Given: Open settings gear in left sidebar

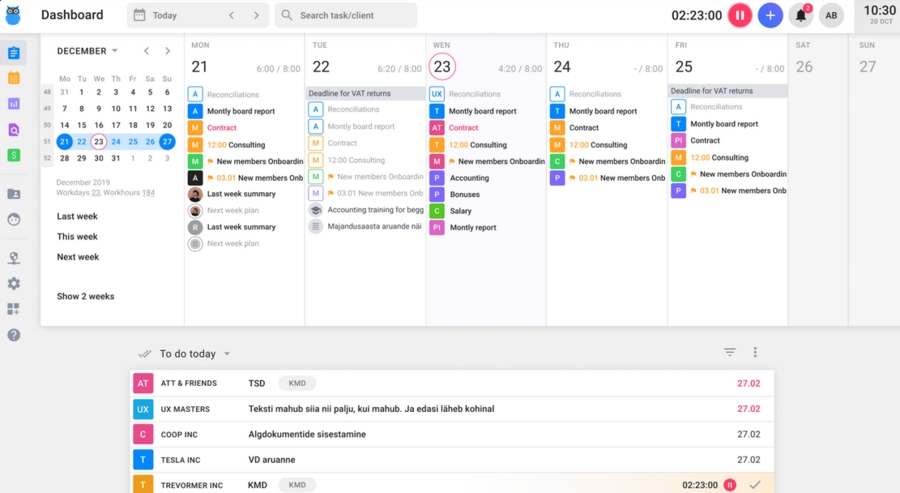Looking at the screenshot, I should pos(14,284).
